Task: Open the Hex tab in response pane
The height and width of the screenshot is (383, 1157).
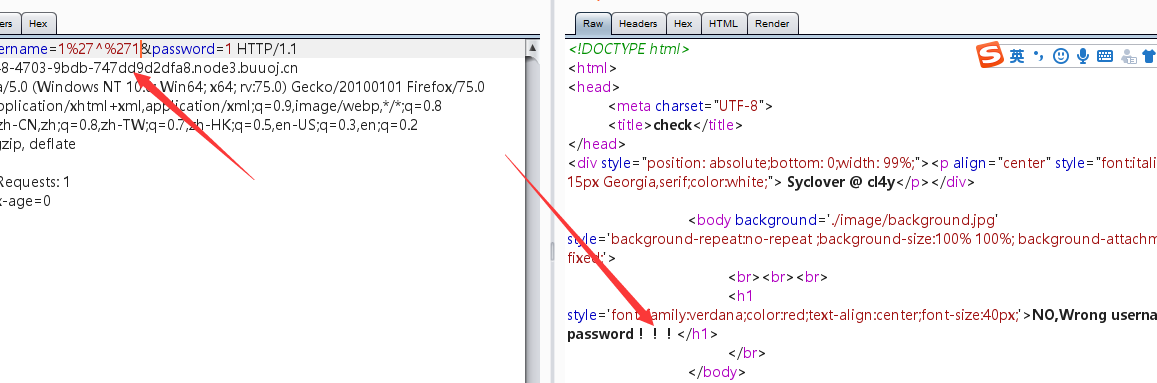Action: [683, 24]
